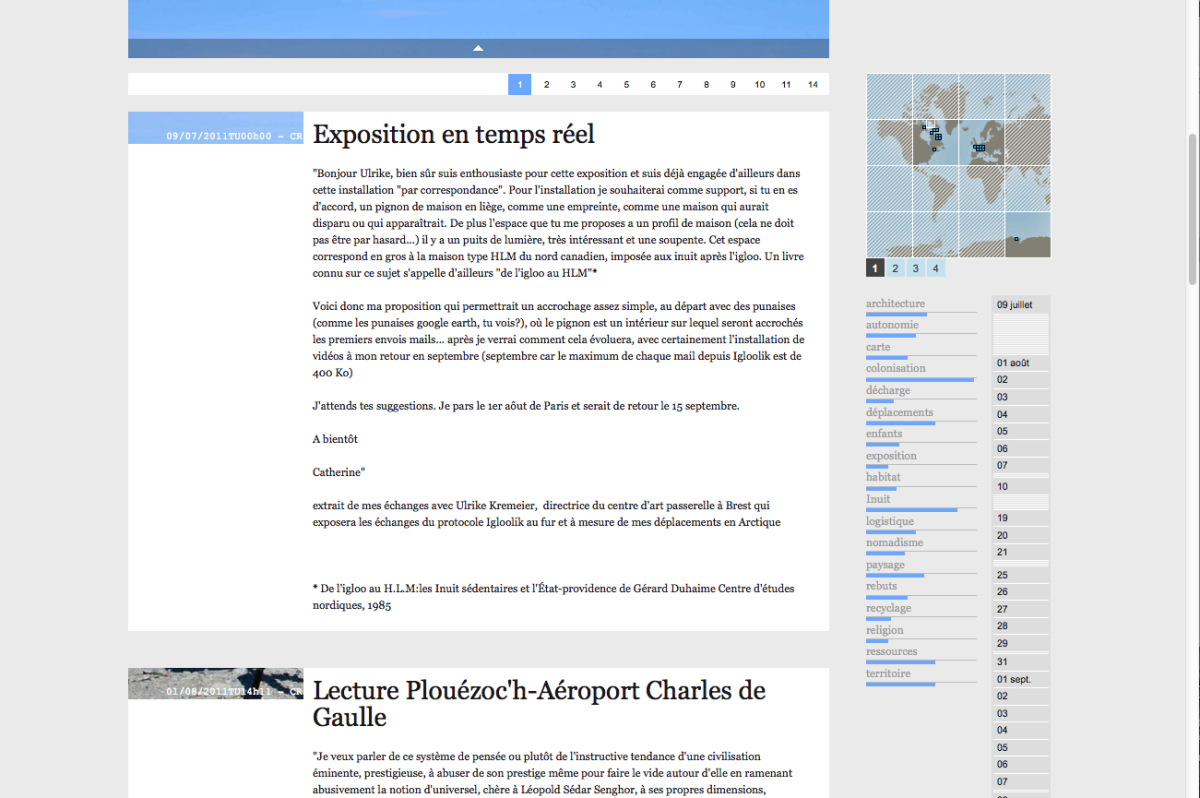Switch to map page 2 below the map

[895, 268]
